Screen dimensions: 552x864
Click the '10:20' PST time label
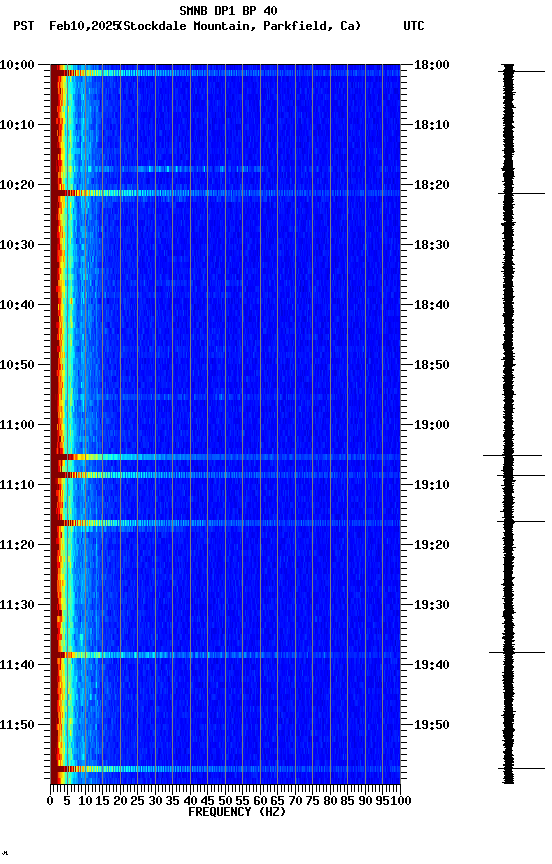tap(17, 185)
